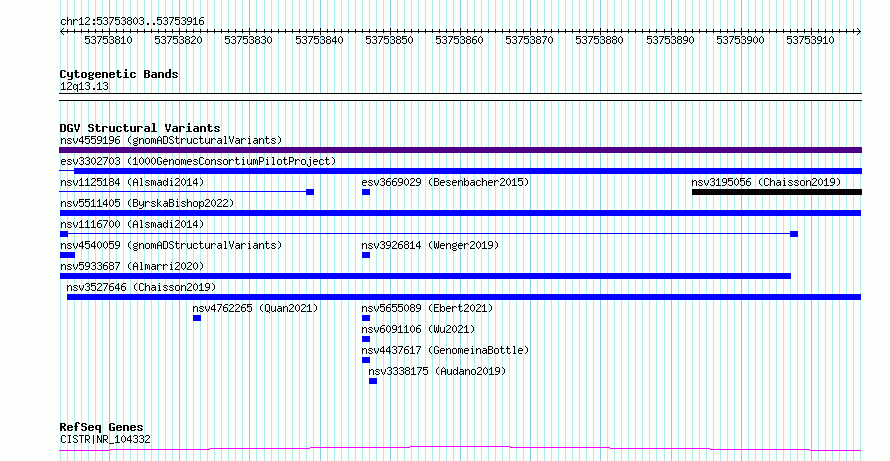The image size is (890, 461).
Task: Click the small blue block under nsv3338175
Action: coord(373,381)
